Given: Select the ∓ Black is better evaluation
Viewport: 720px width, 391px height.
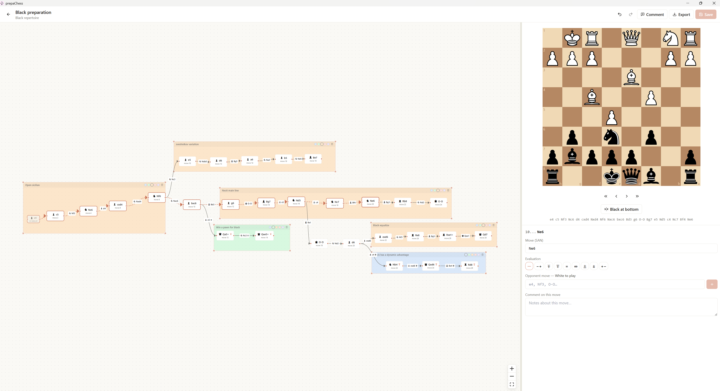Looking at the screenshot, I should [549, 266].
